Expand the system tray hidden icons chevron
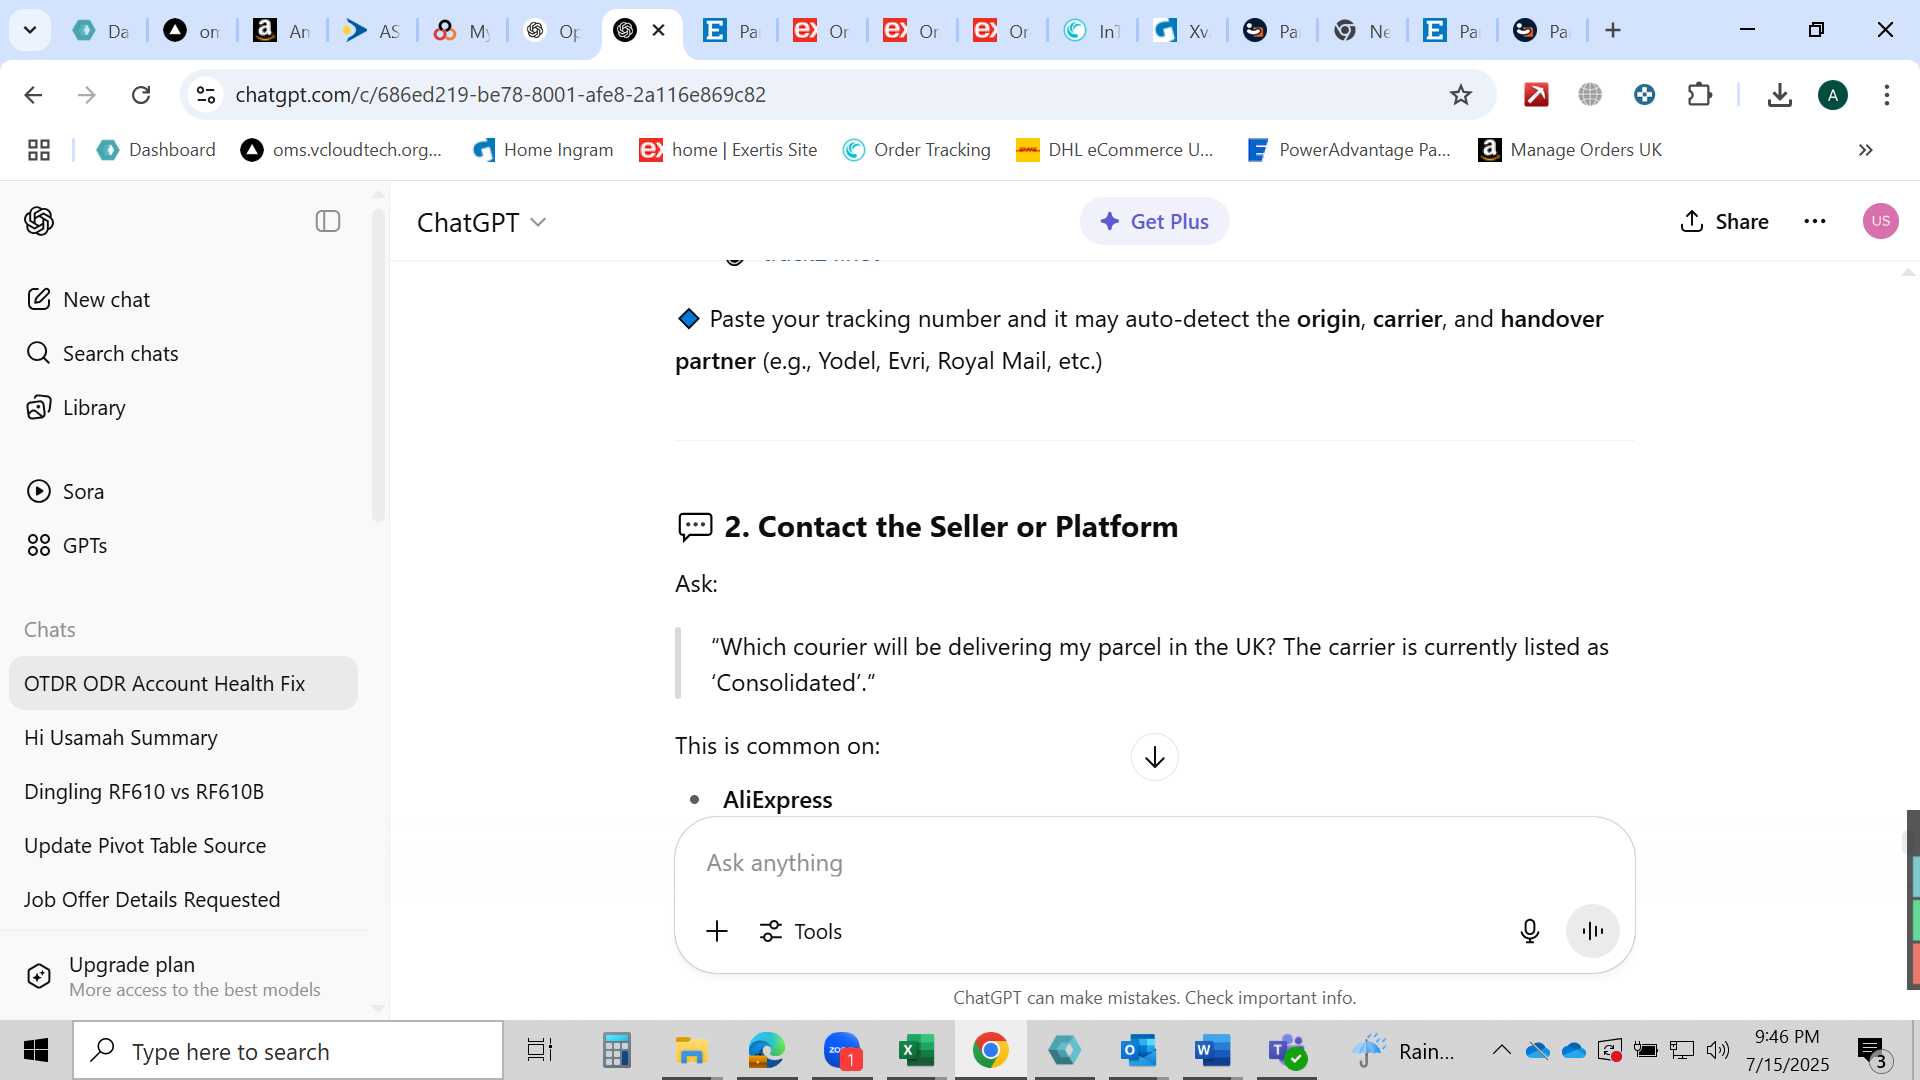The image size is (1920, 1080). coord(1501,1050)
